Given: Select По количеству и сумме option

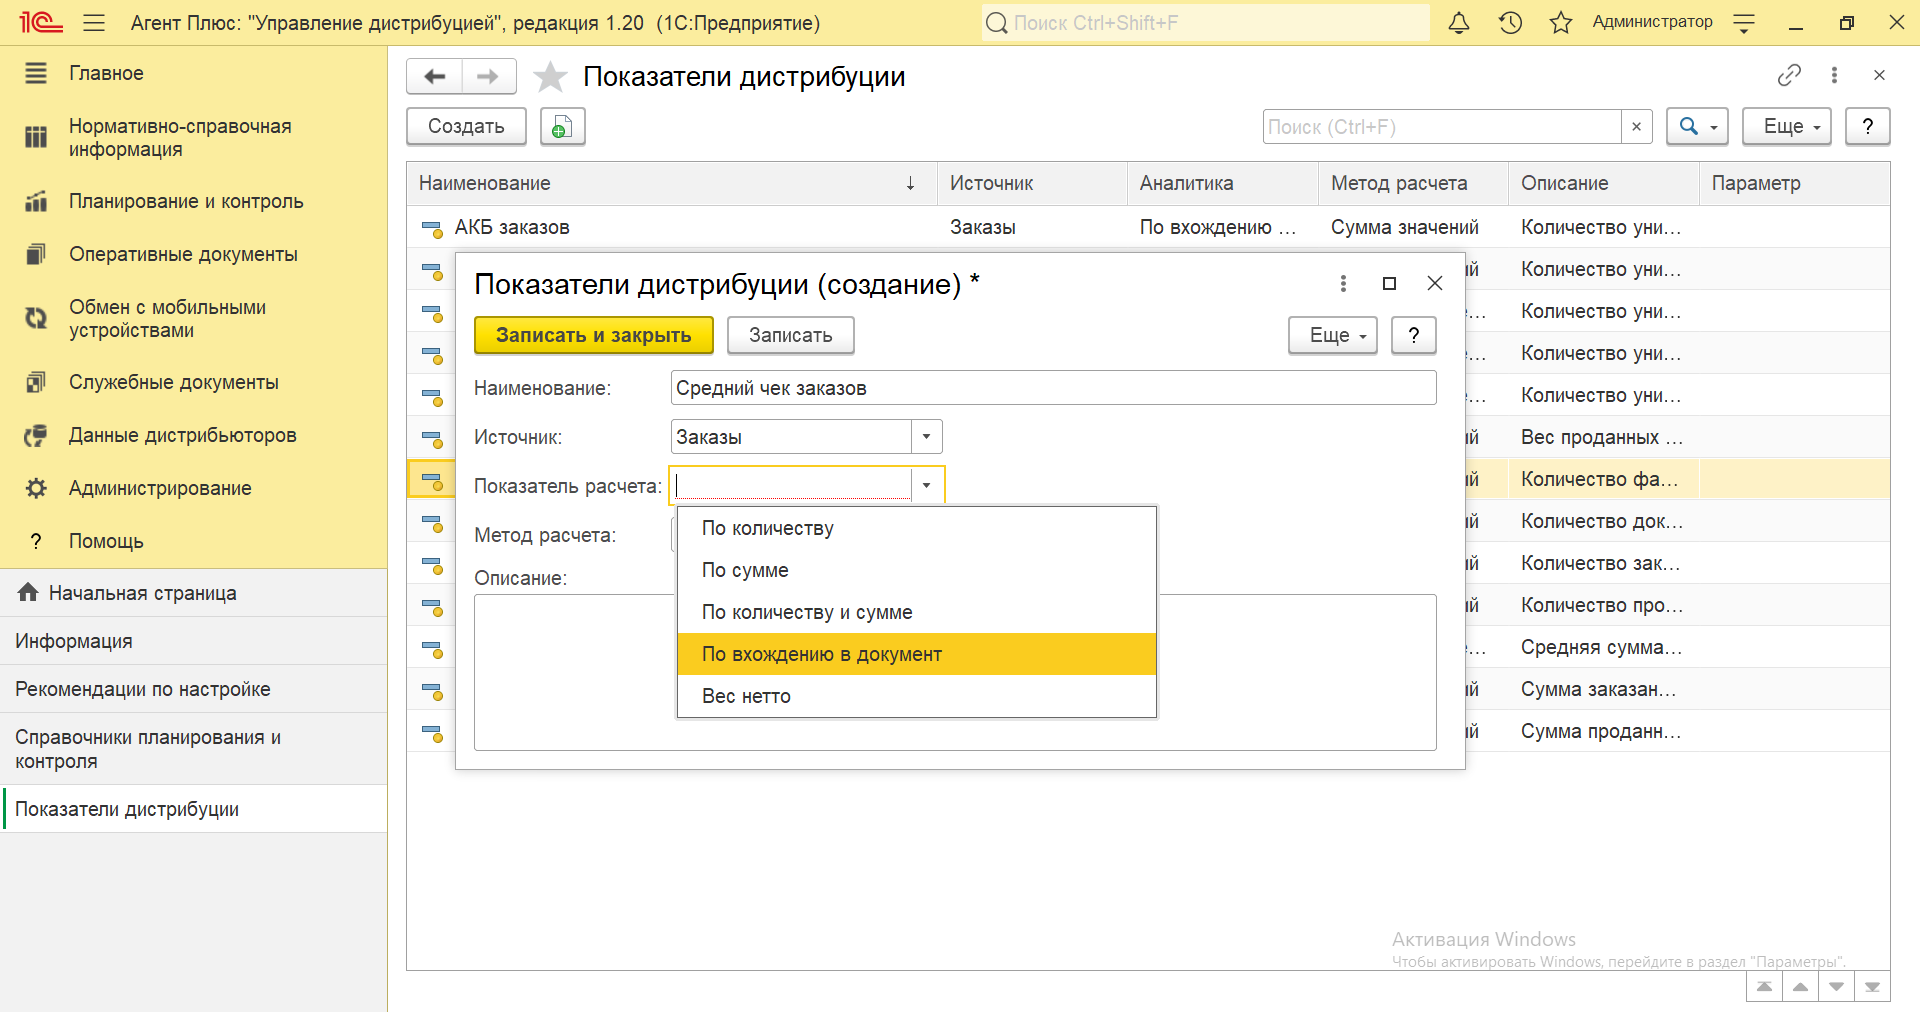Looking at the screenshot, I should (x=917, y=613).
